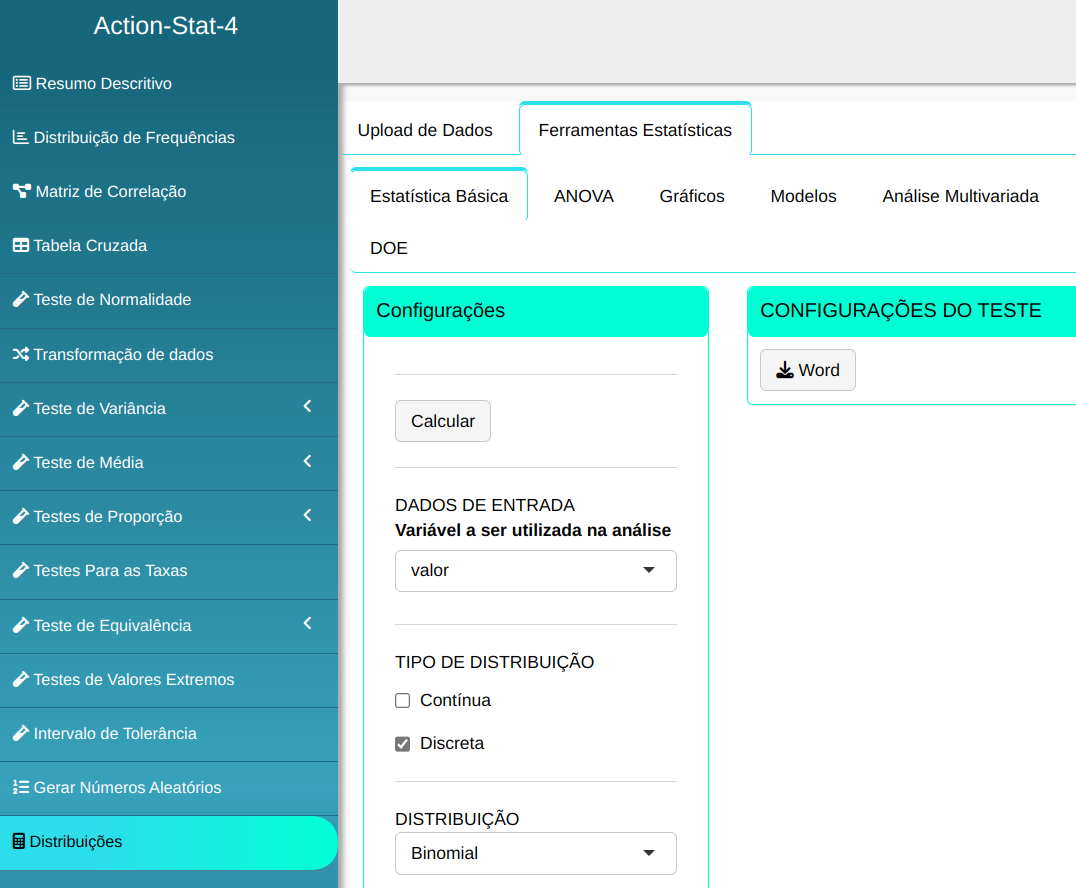Expand the Testes de Proporção submenu chevron
Image resolution: width=1076 pixels, height=888 pixels.
click(307, 515)
